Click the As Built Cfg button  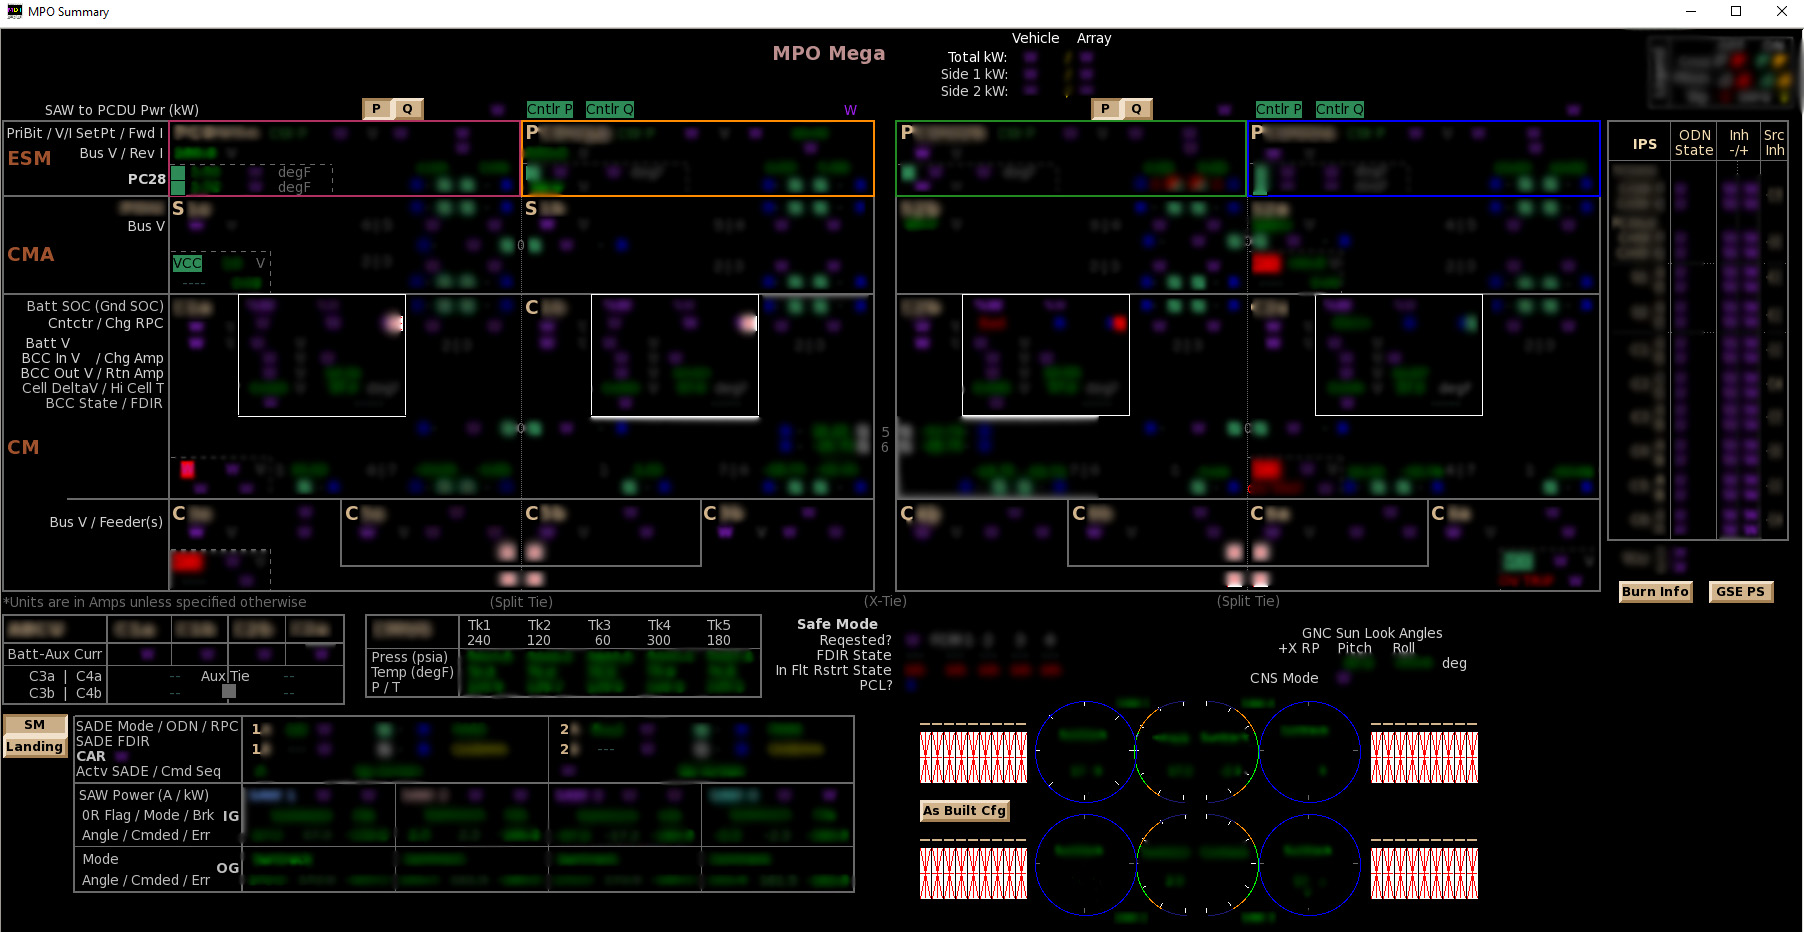(x=964, y=811)
